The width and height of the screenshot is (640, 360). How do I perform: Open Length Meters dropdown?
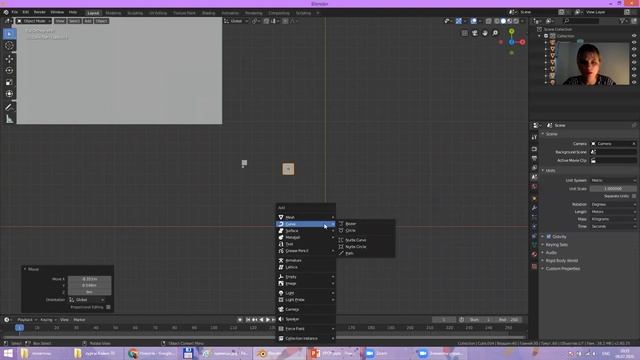(613, 212)
